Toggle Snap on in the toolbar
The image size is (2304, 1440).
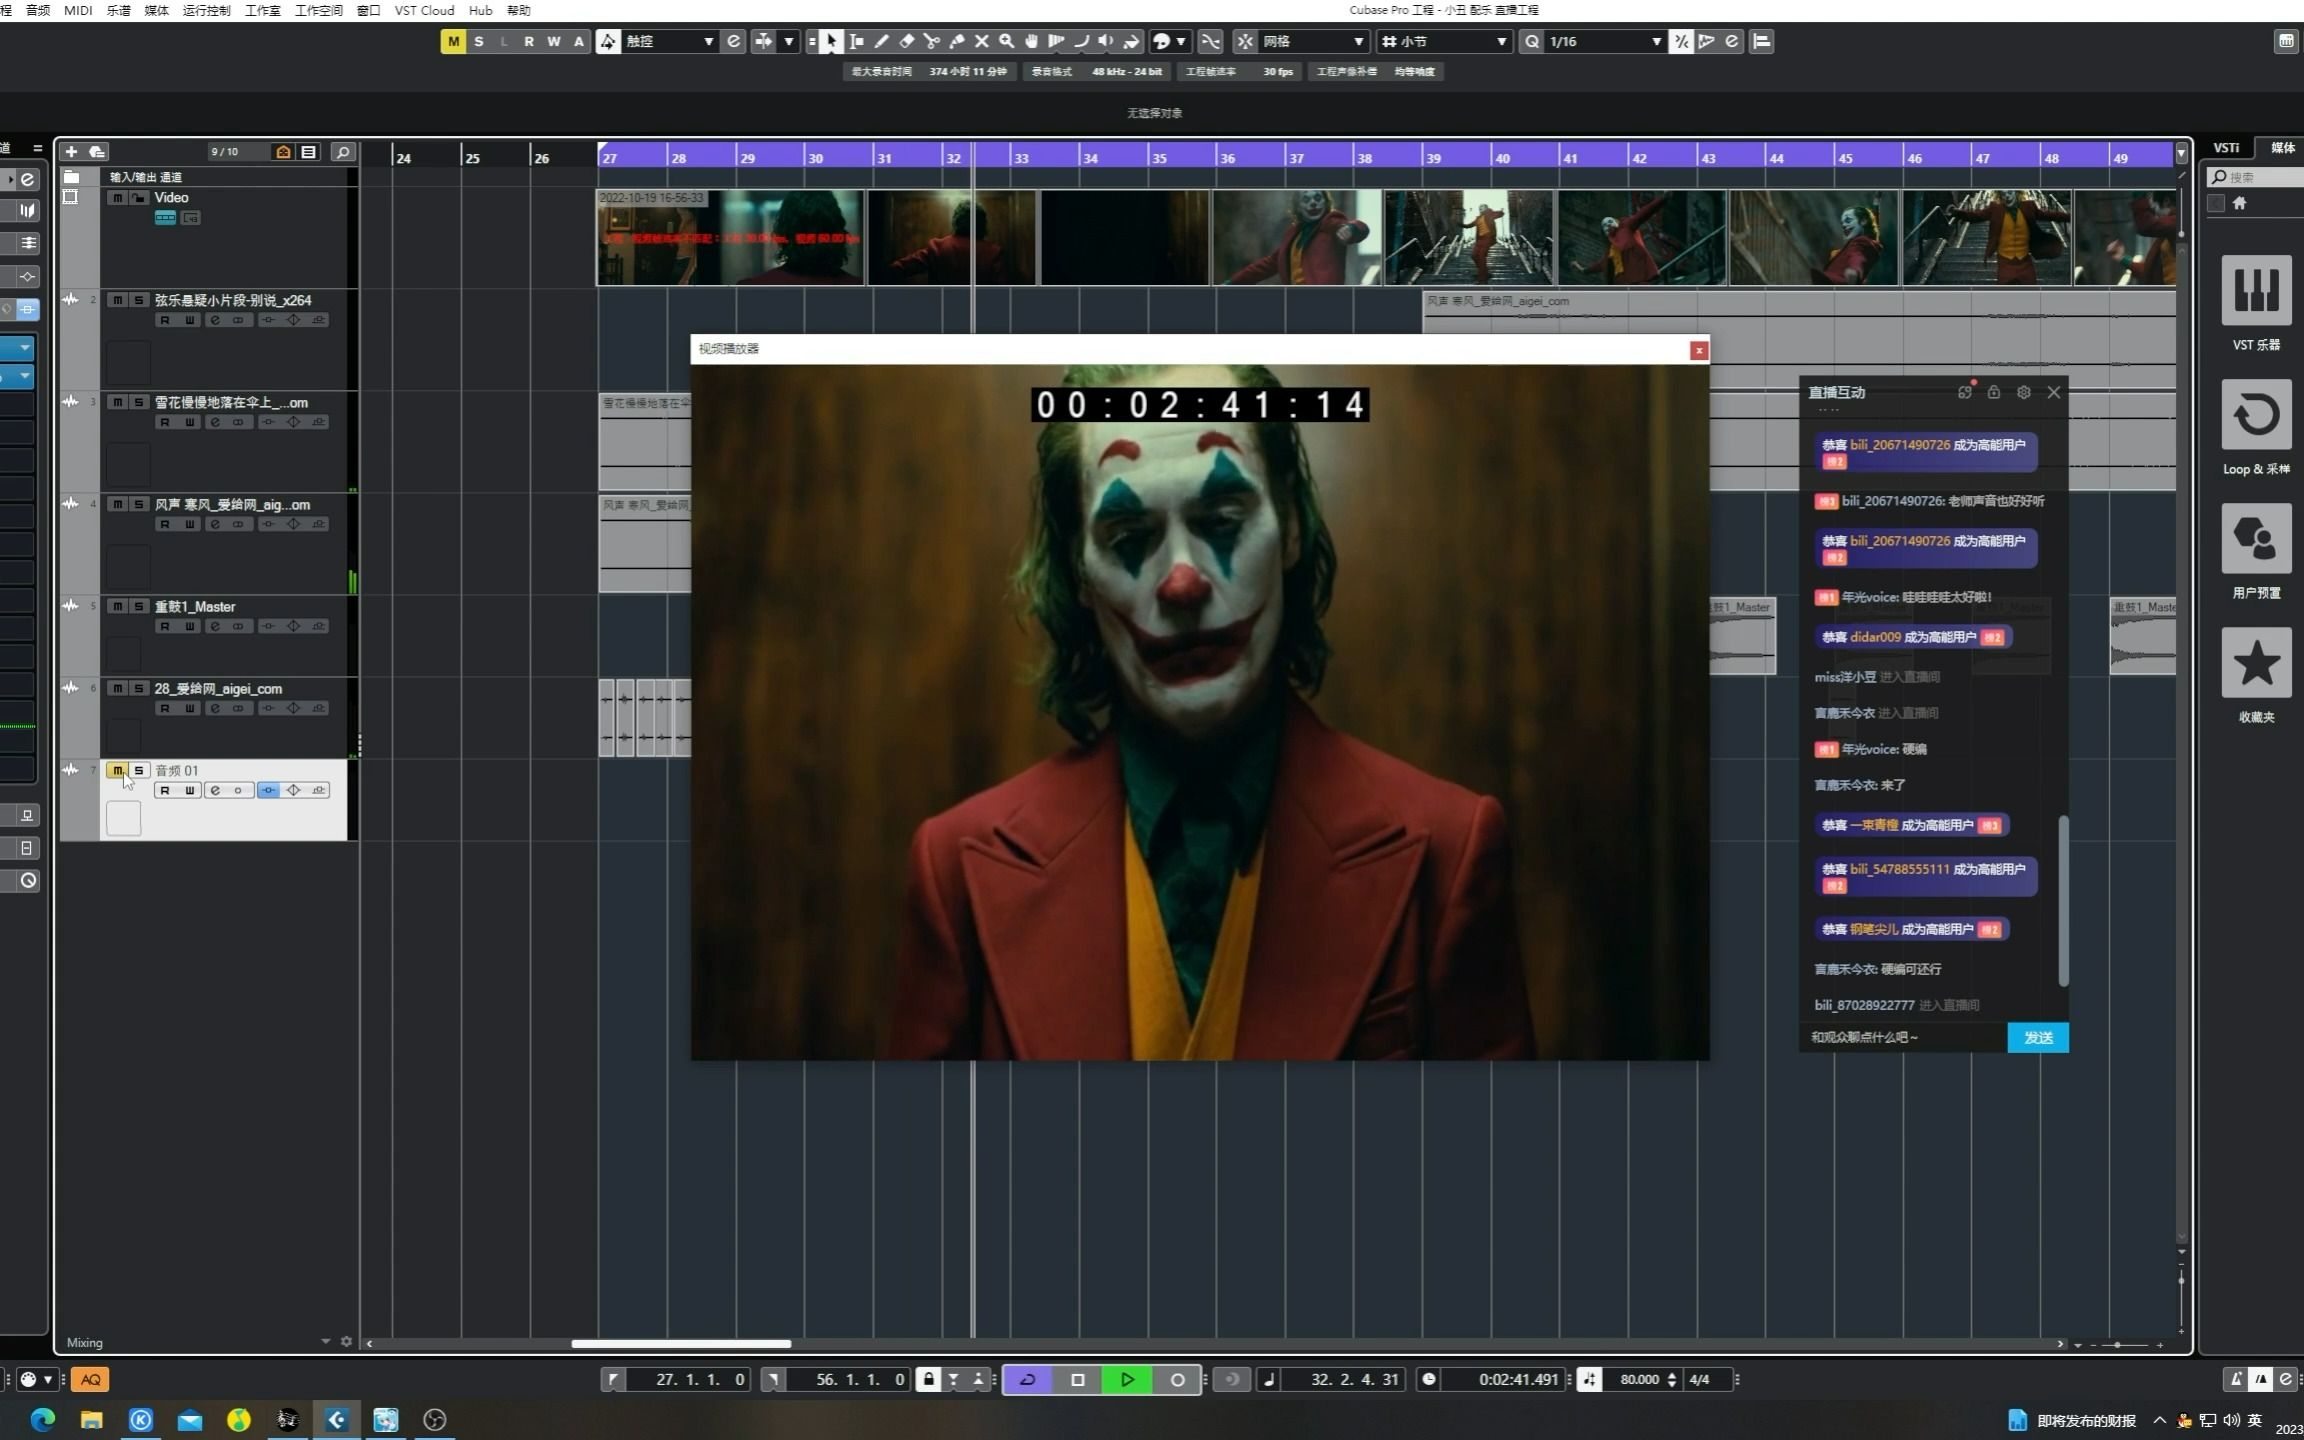click(1244, 41)
